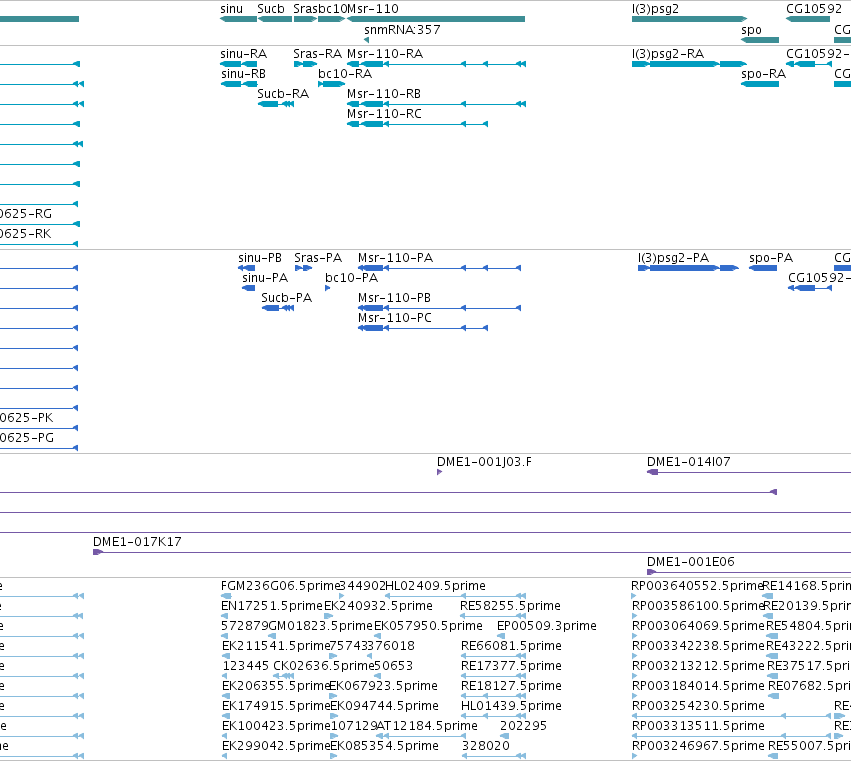Click EST RE66081.5prime label

click(x=511, y=646)
